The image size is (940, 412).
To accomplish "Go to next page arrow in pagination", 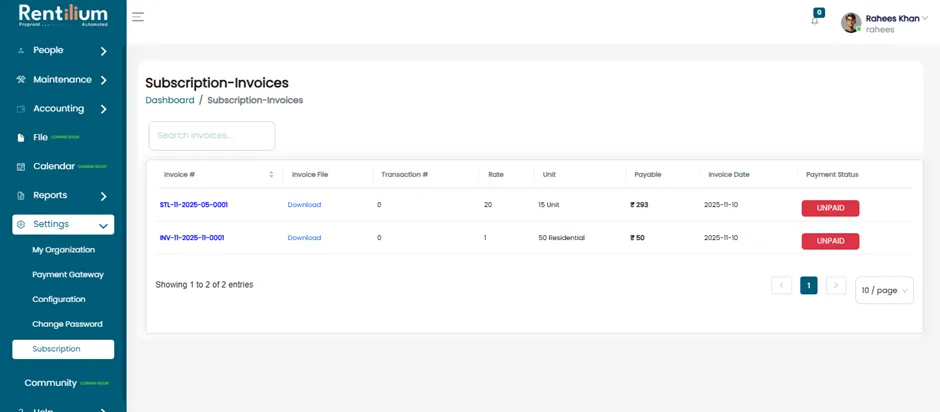I will 836,285.
